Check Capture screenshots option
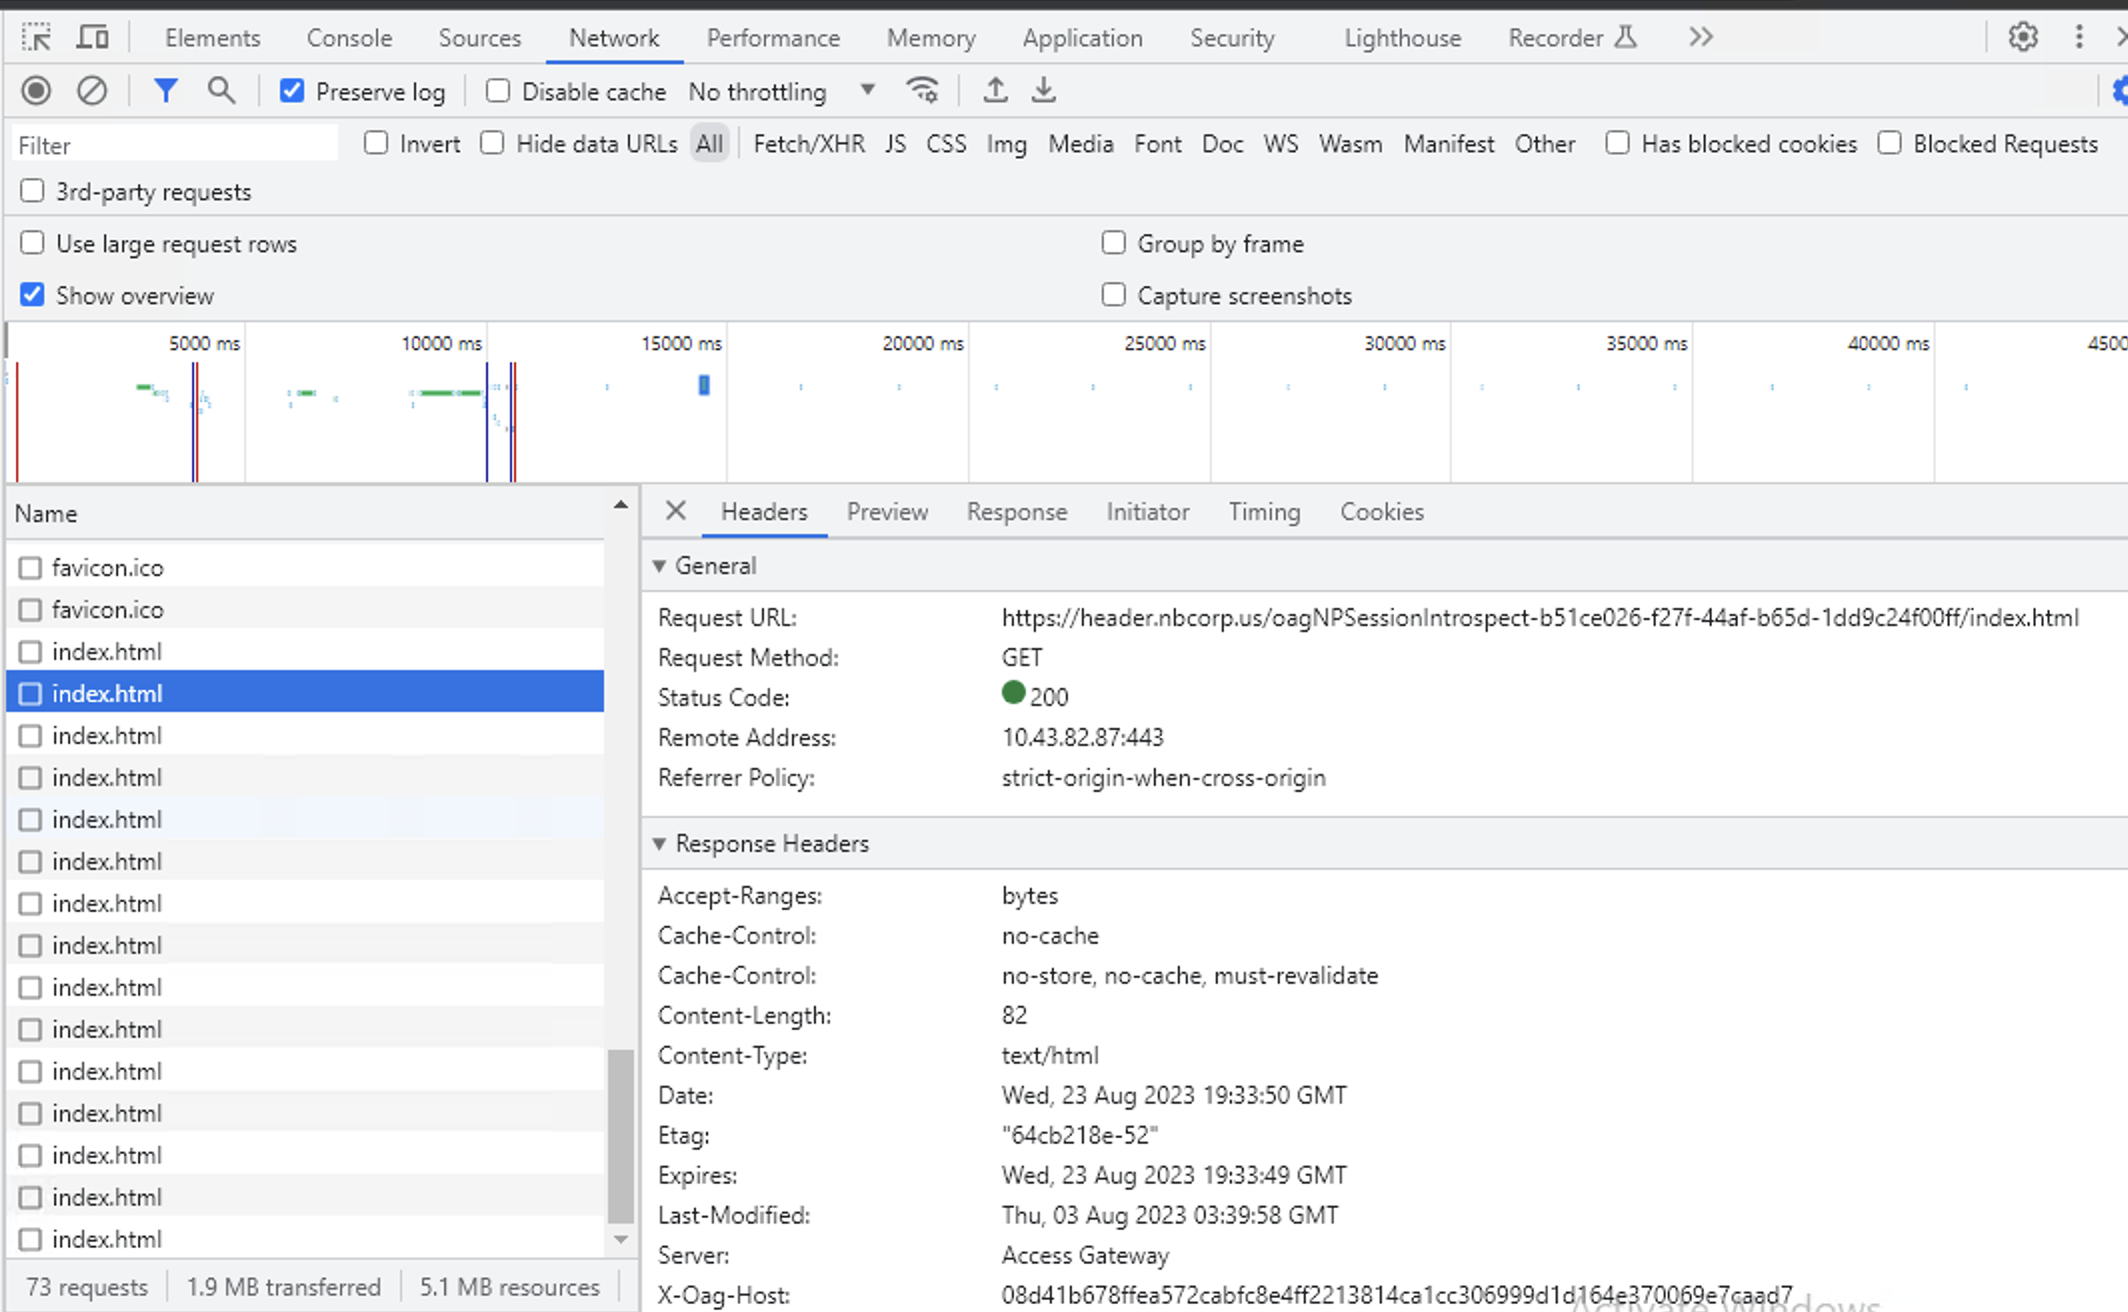Viewport: 2128px width, 1312px height. point(1113,295)
